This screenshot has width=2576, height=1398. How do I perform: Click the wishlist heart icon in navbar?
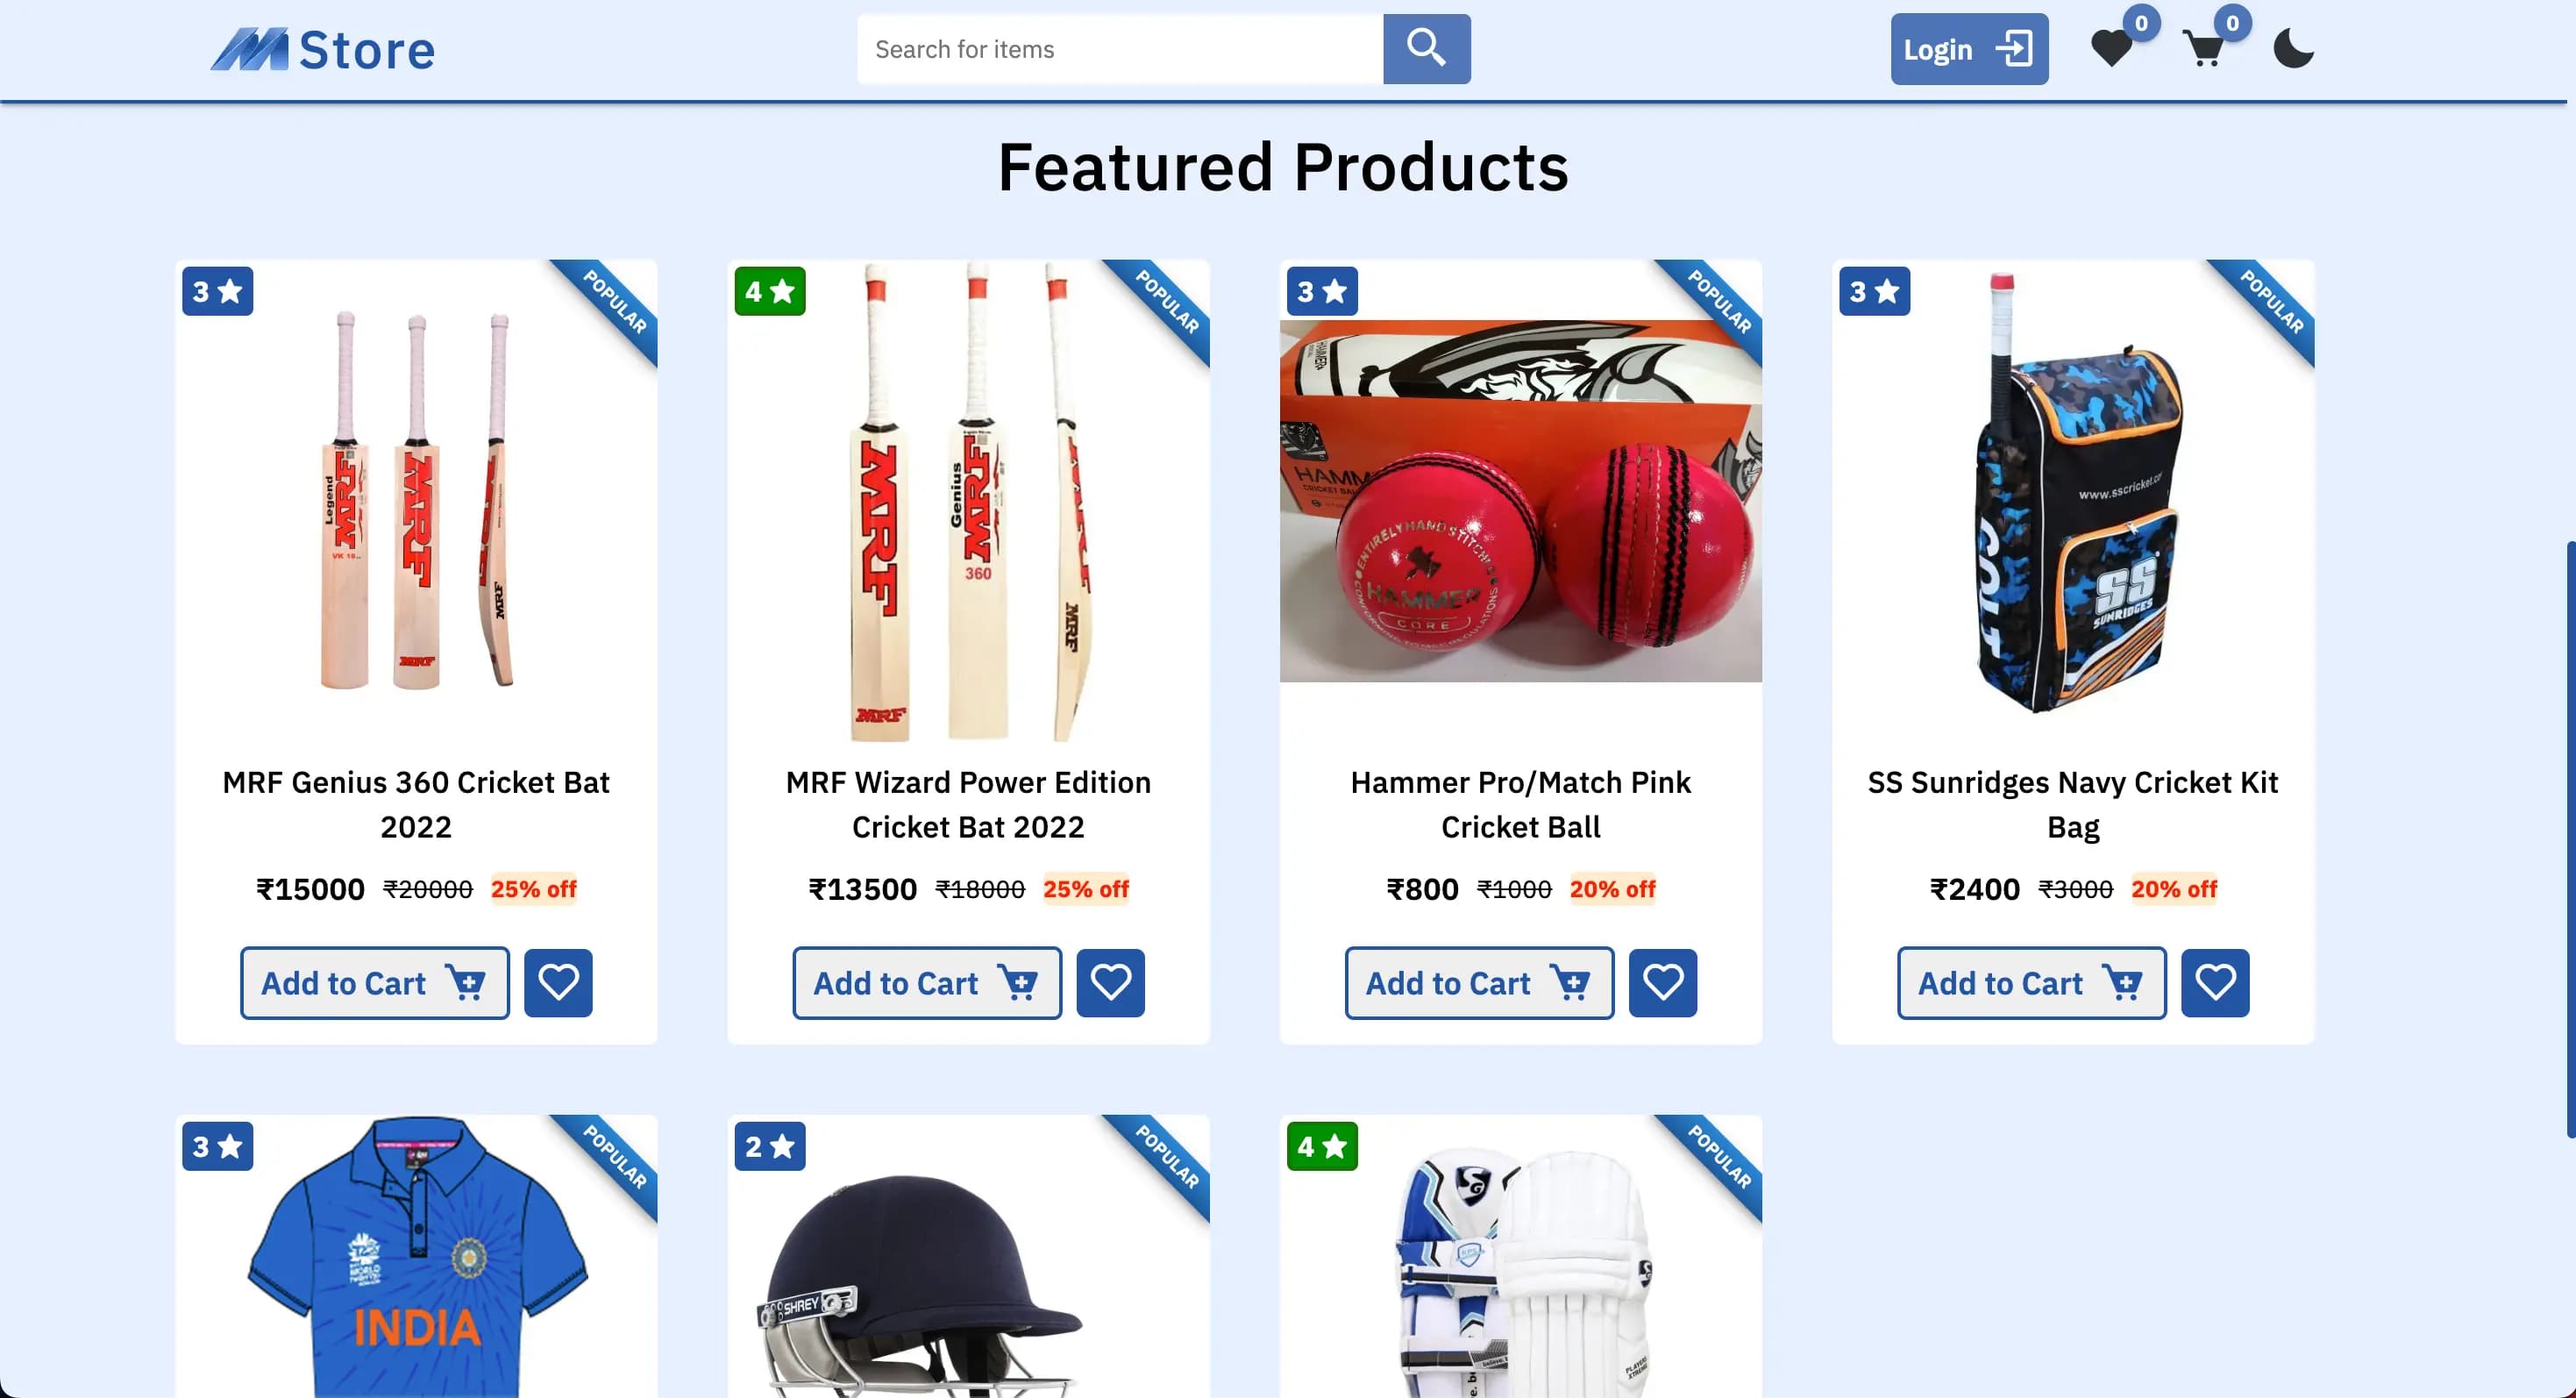(2111, 48)
